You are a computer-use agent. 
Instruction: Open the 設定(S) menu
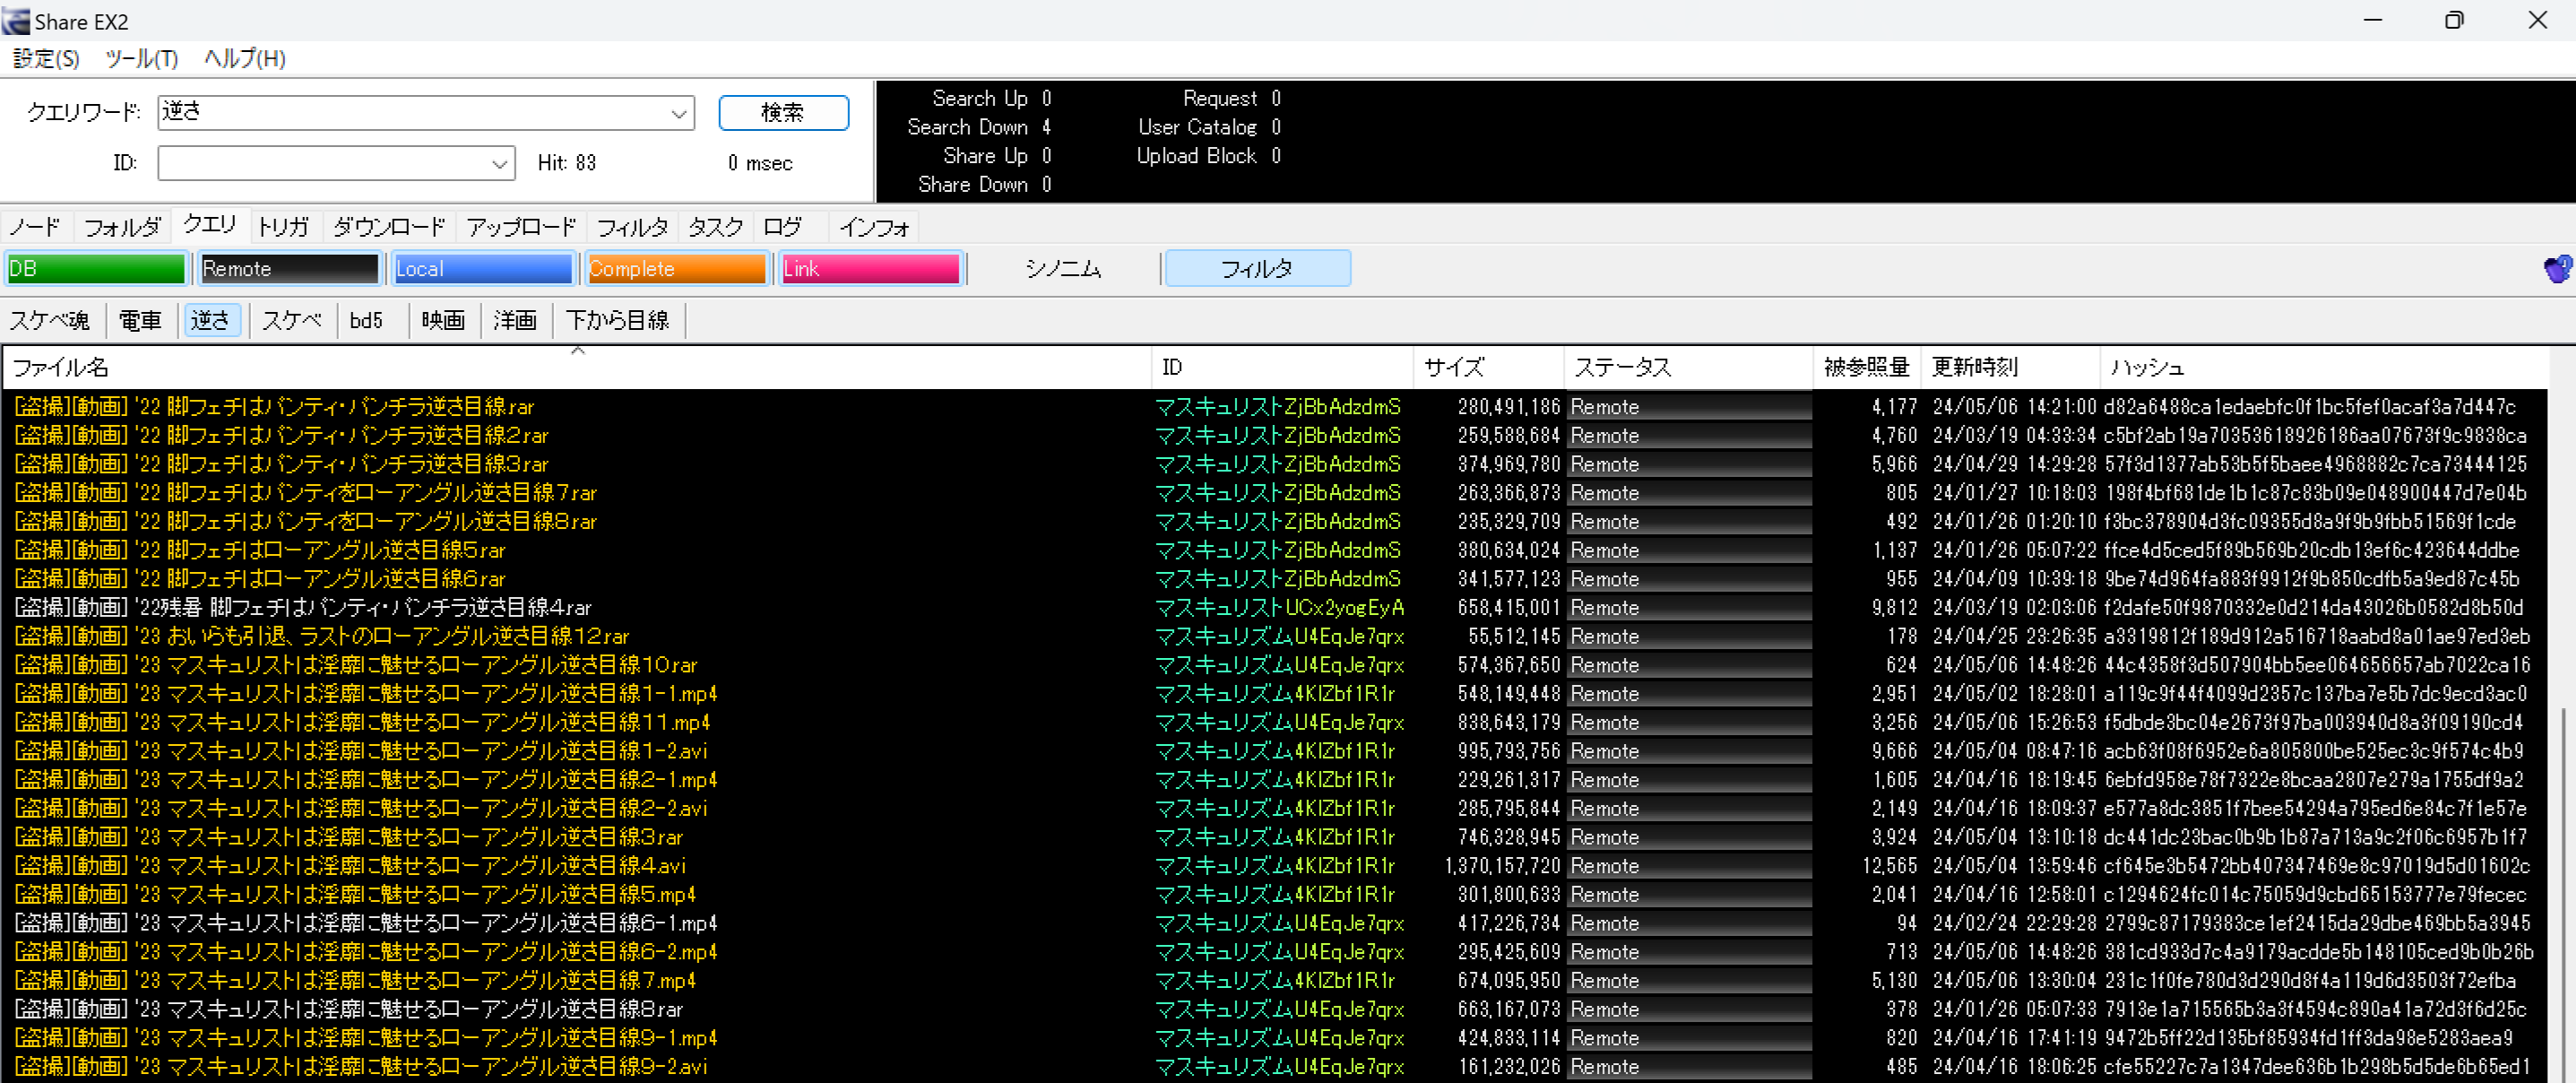pyautogui.click(x=46, y=59)
